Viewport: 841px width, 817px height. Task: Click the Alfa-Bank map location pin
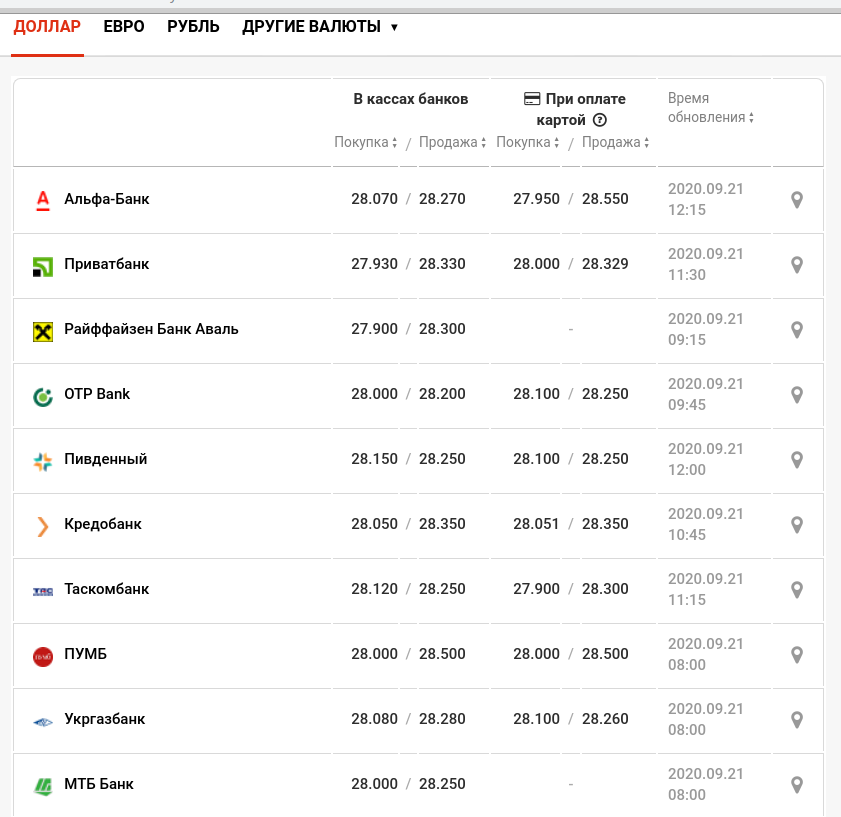[797, 200]
